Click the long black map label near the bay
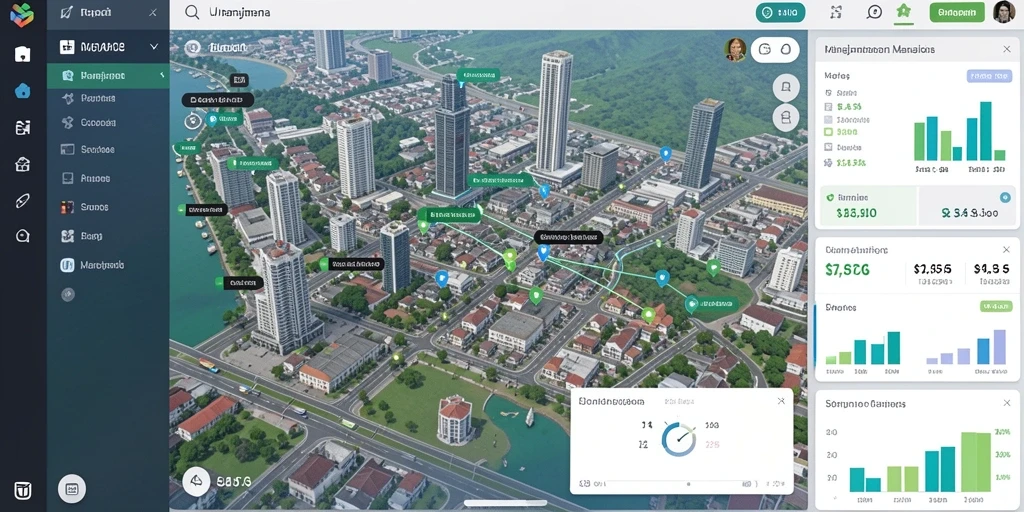Screen dimensions: 1024x512 click(x=217, y=100)
